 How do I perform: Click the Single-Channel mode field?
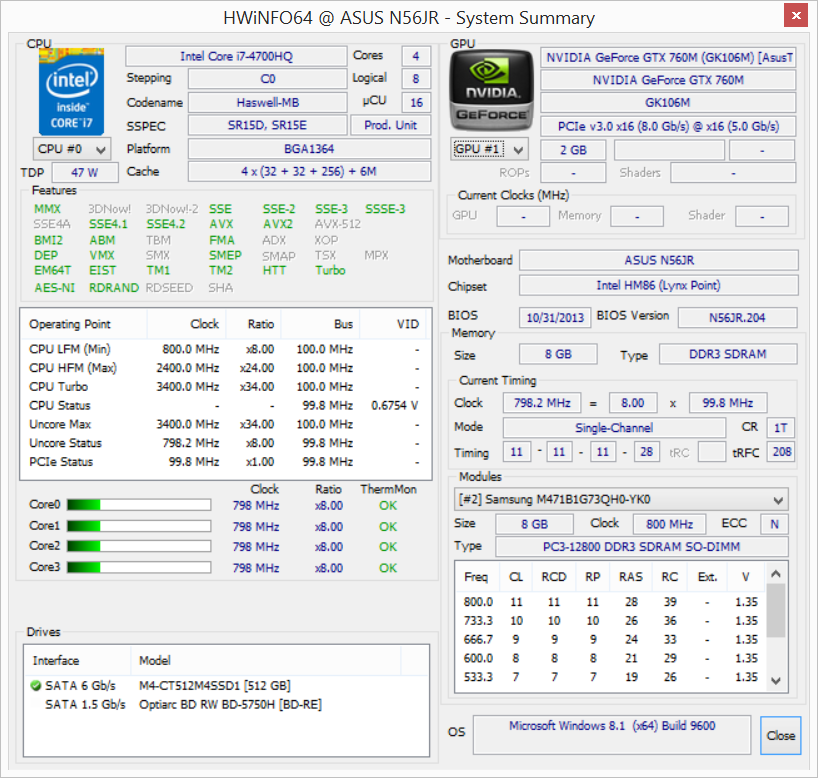614,428
